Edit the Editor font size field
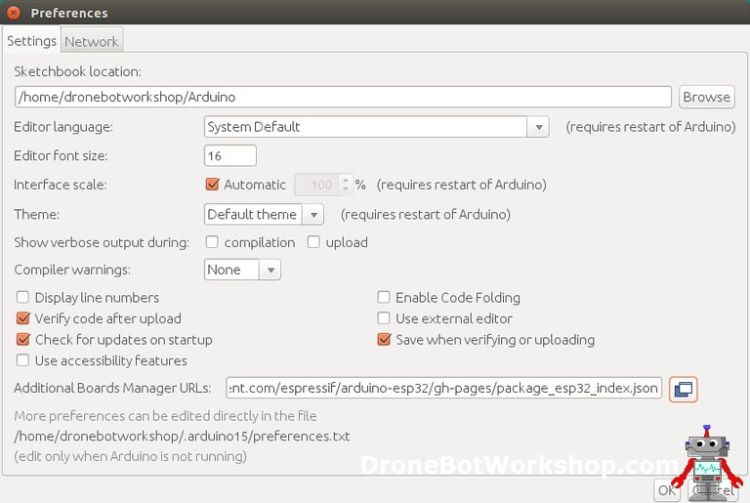Screen dimensions: 750x503 (230, 156)
